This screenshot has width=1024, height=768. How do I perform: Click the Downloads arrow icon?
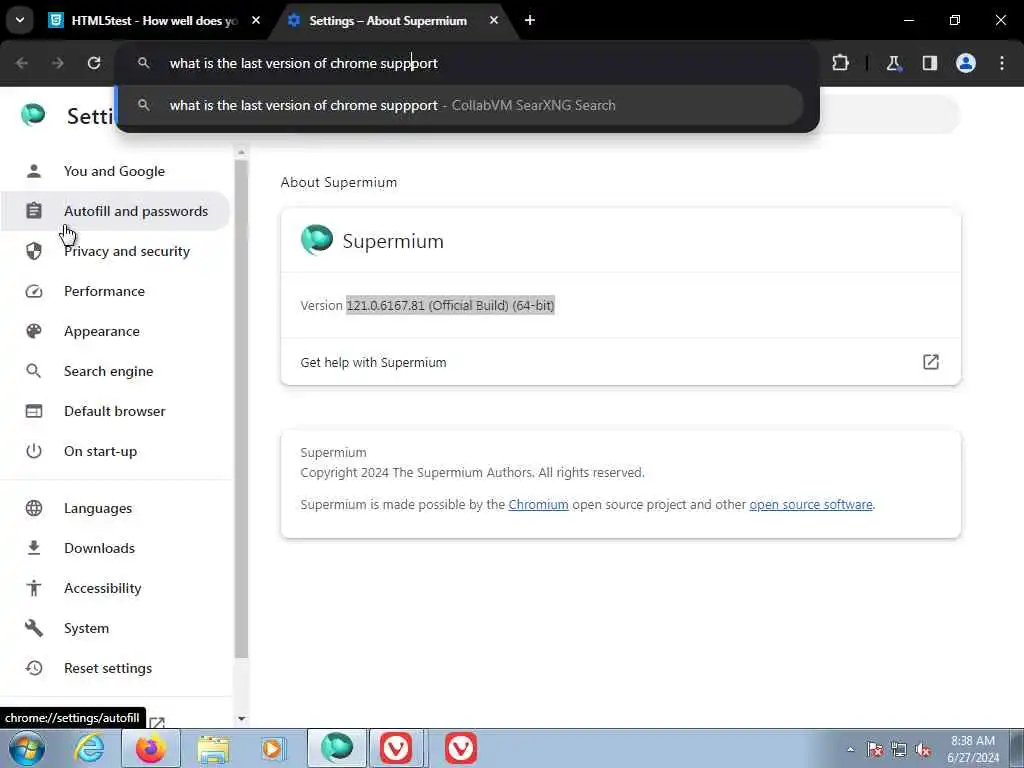(x=34, y=548)
